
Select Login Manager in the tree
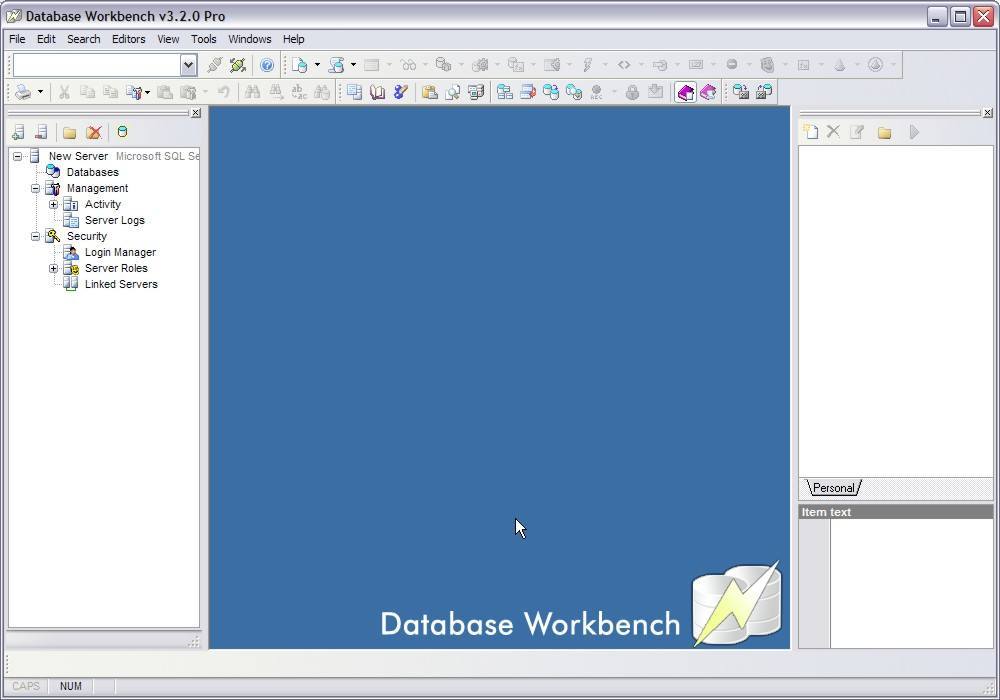point(121,252)
